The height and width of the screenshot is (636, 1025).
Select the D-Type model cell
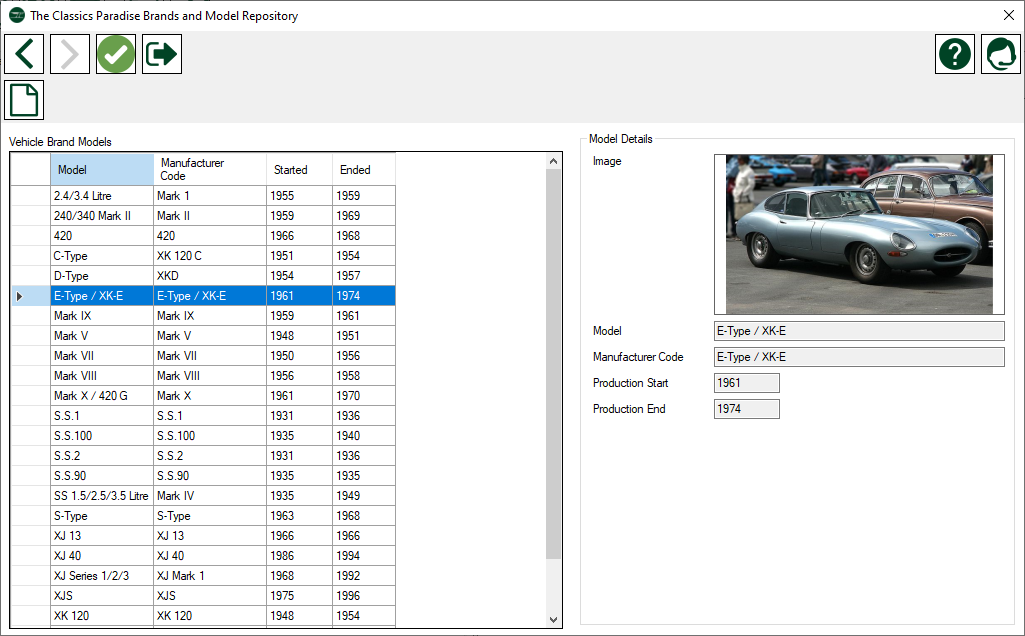tap(102, 276)
